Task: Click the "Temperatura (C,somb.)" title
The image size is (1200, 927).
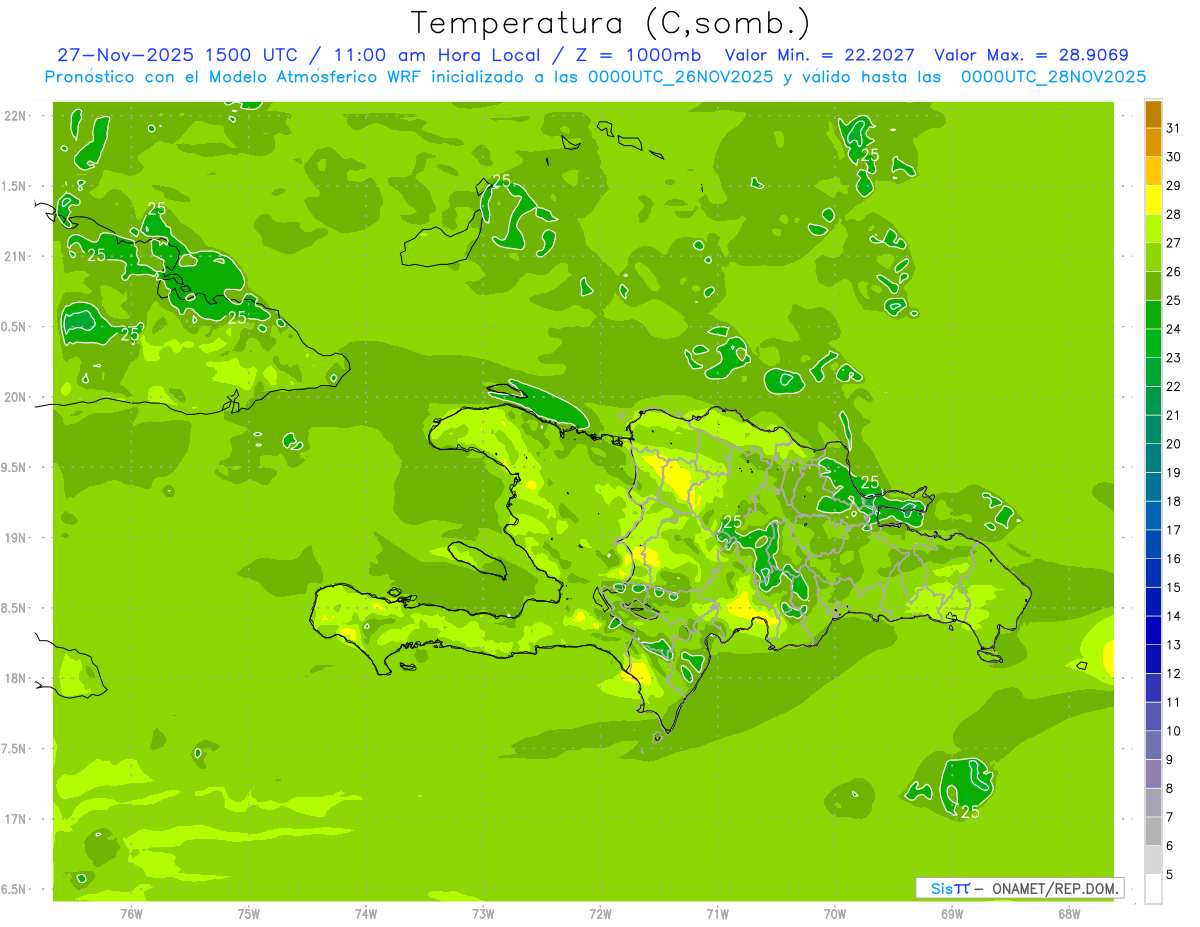Action: (x=611, y=23)
